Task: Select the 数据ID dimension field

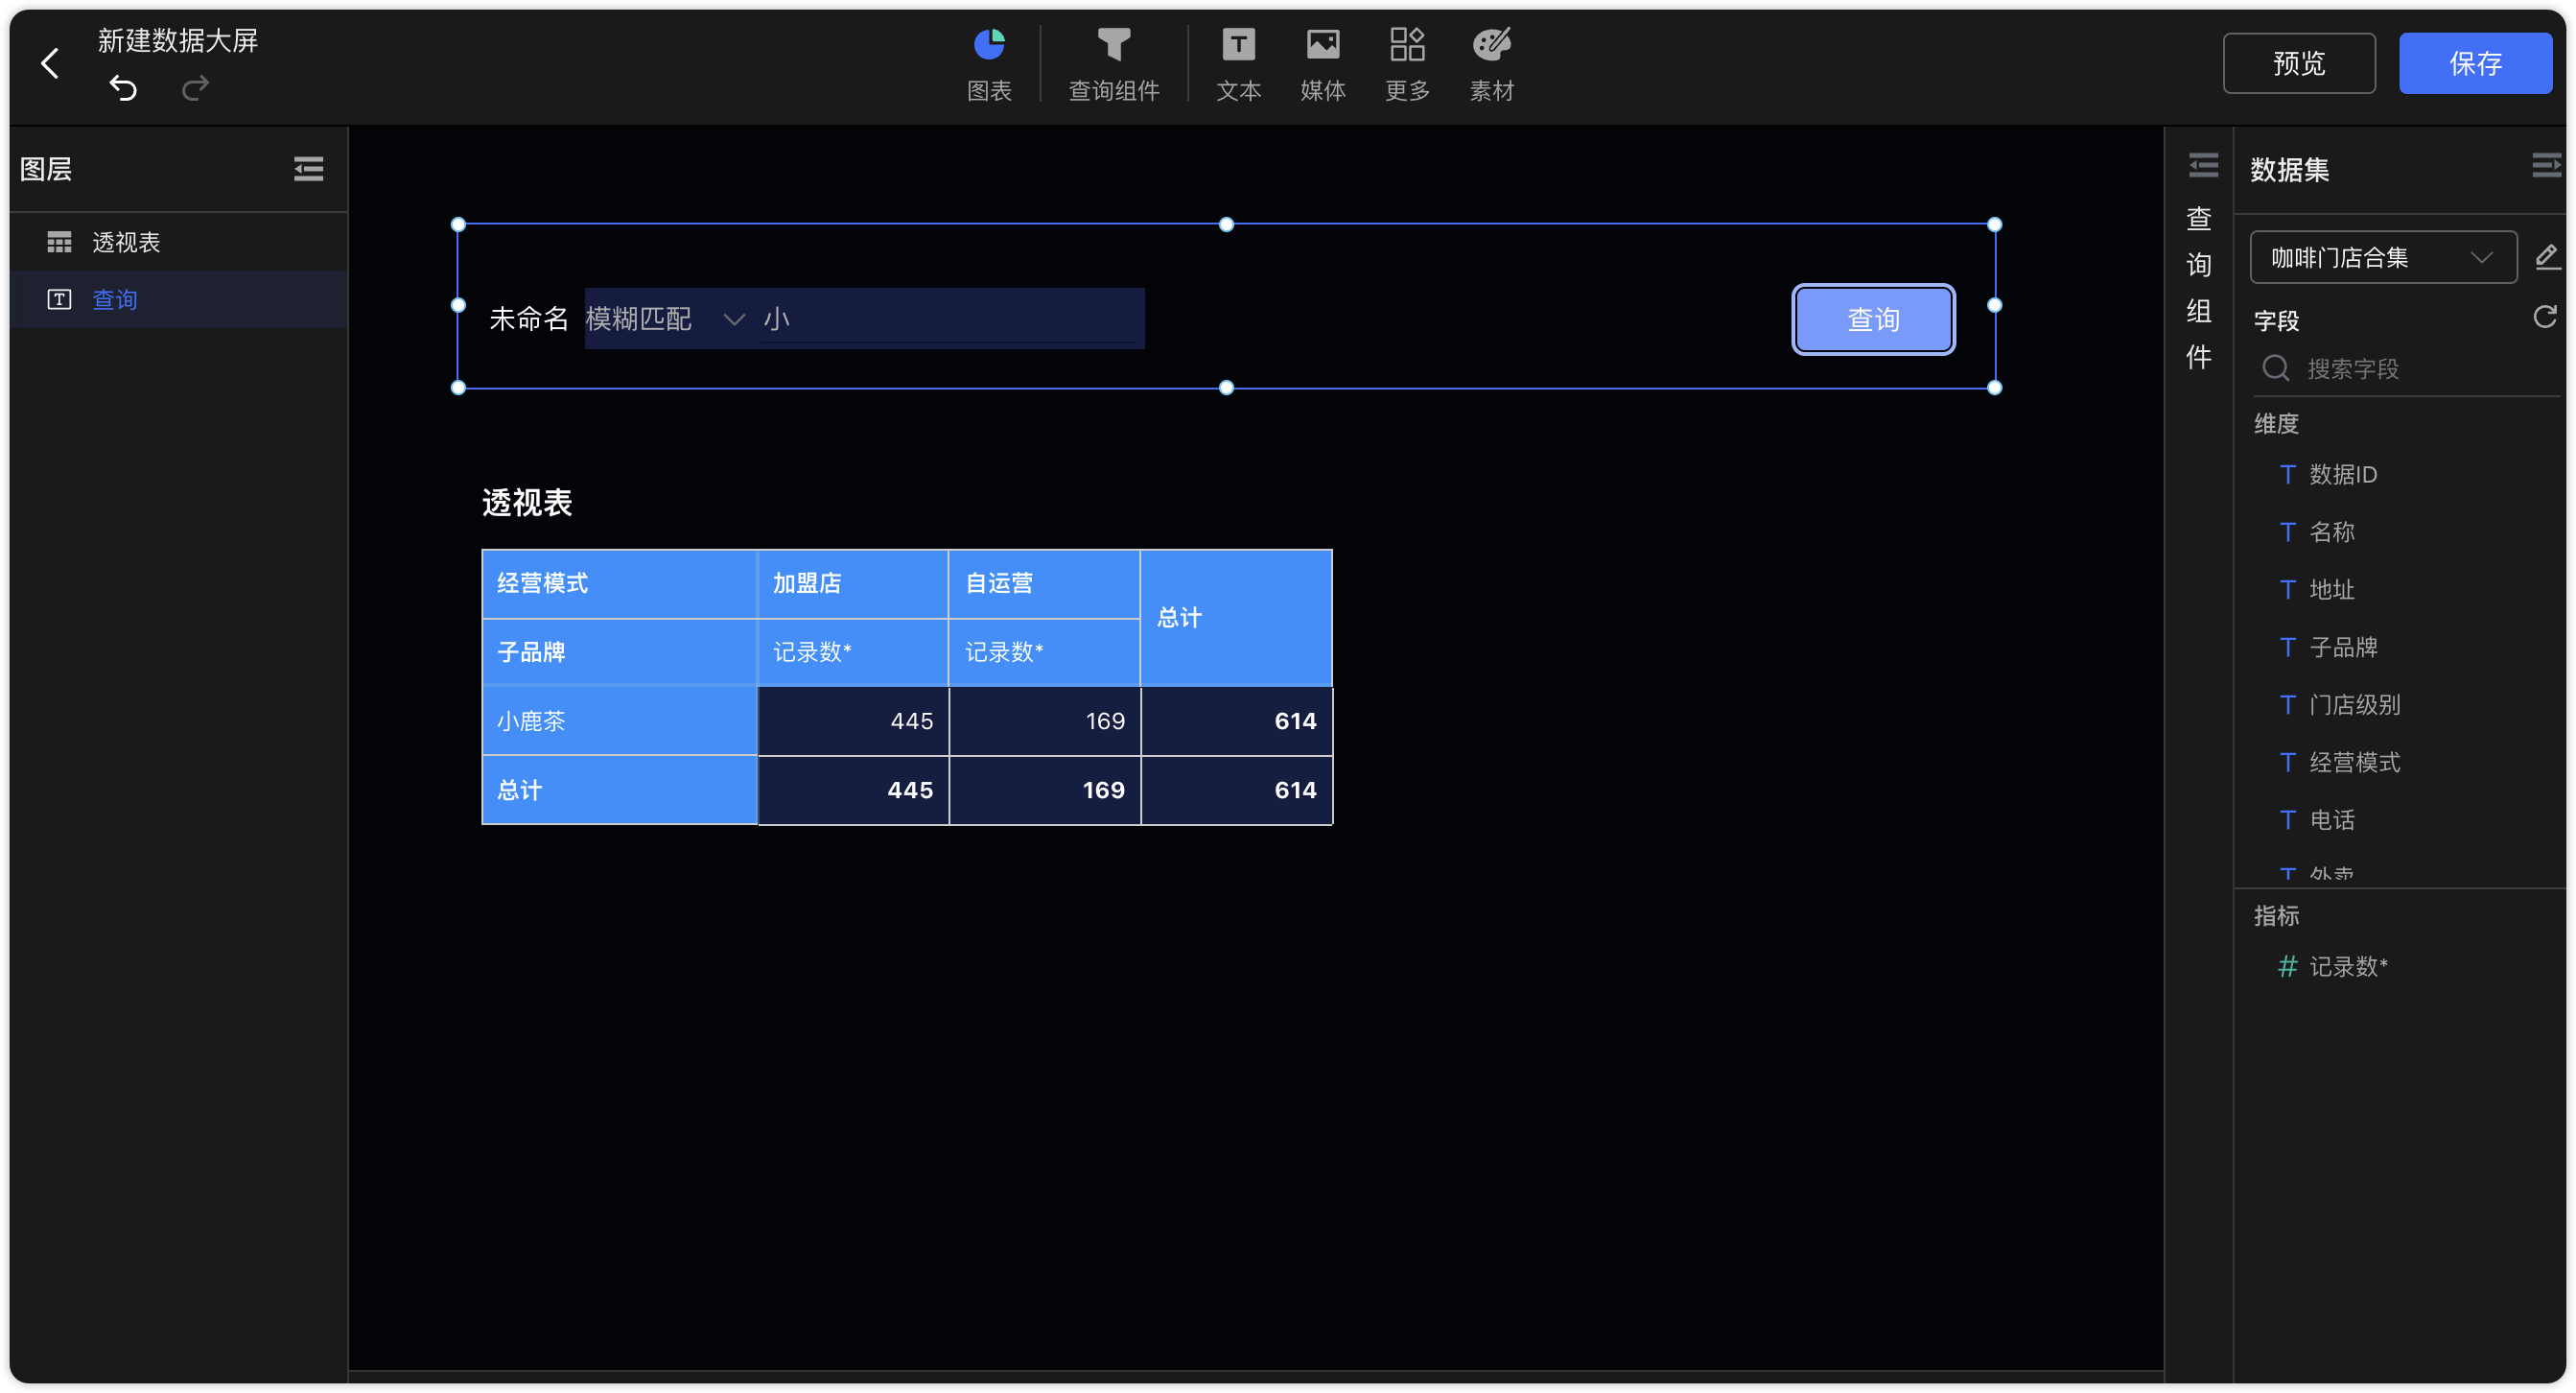Action: tap(2342, 474)
